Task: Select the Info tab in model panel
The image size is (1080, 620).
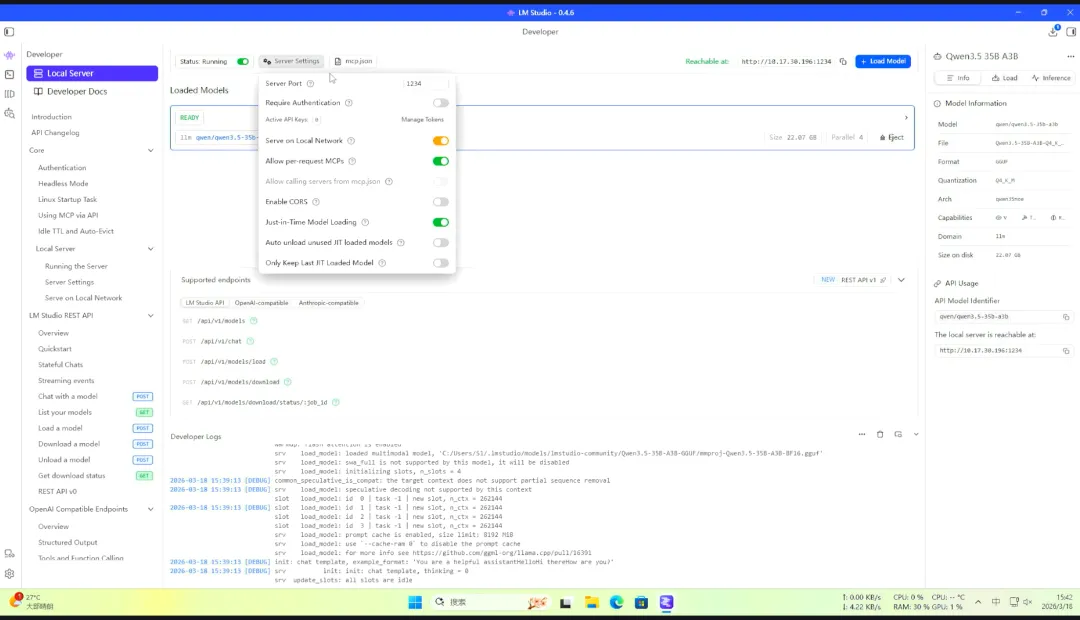Action: pyautogui.click(x=958, y=79)
